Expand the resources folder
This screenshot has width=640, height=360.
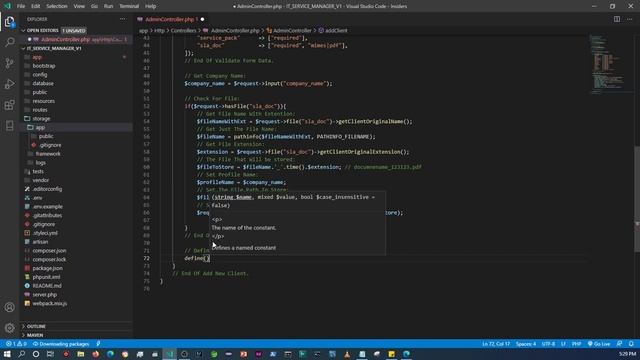pos(44,101)
